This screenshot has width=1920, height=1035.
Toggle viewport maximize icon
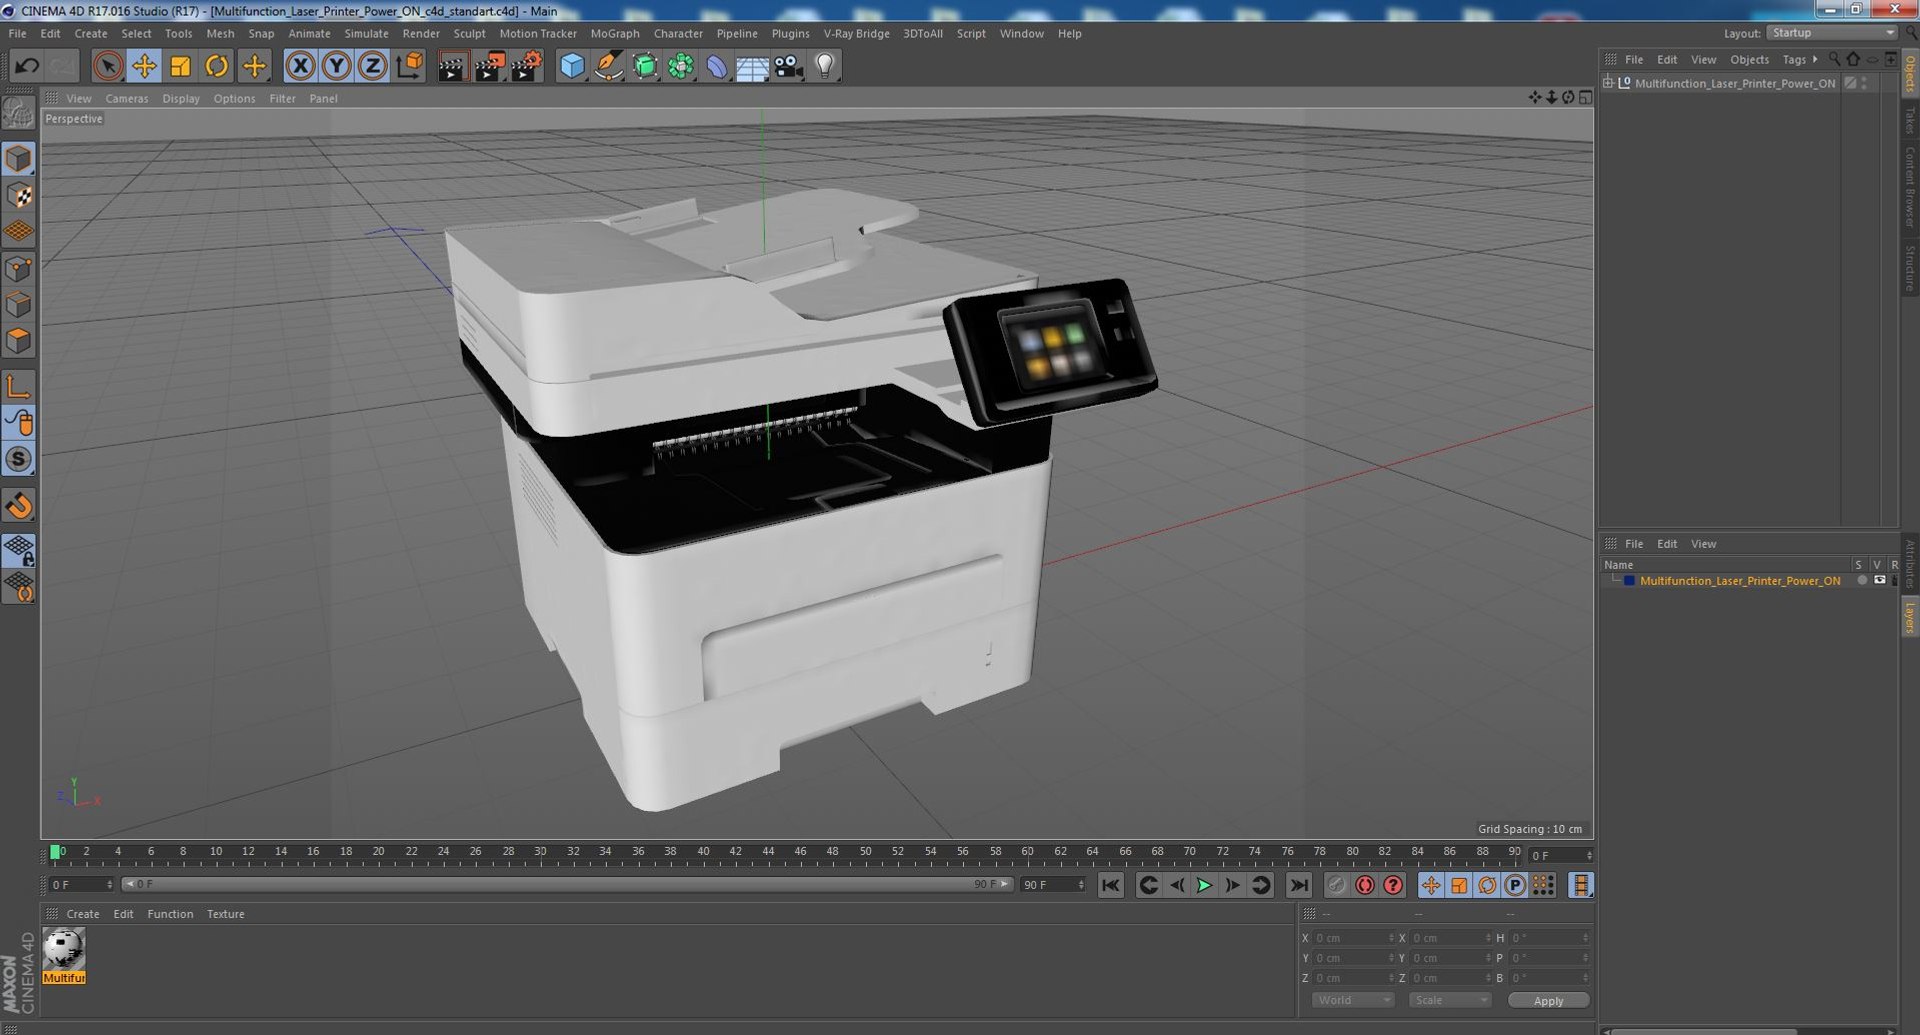click(x=1585, y=98)
